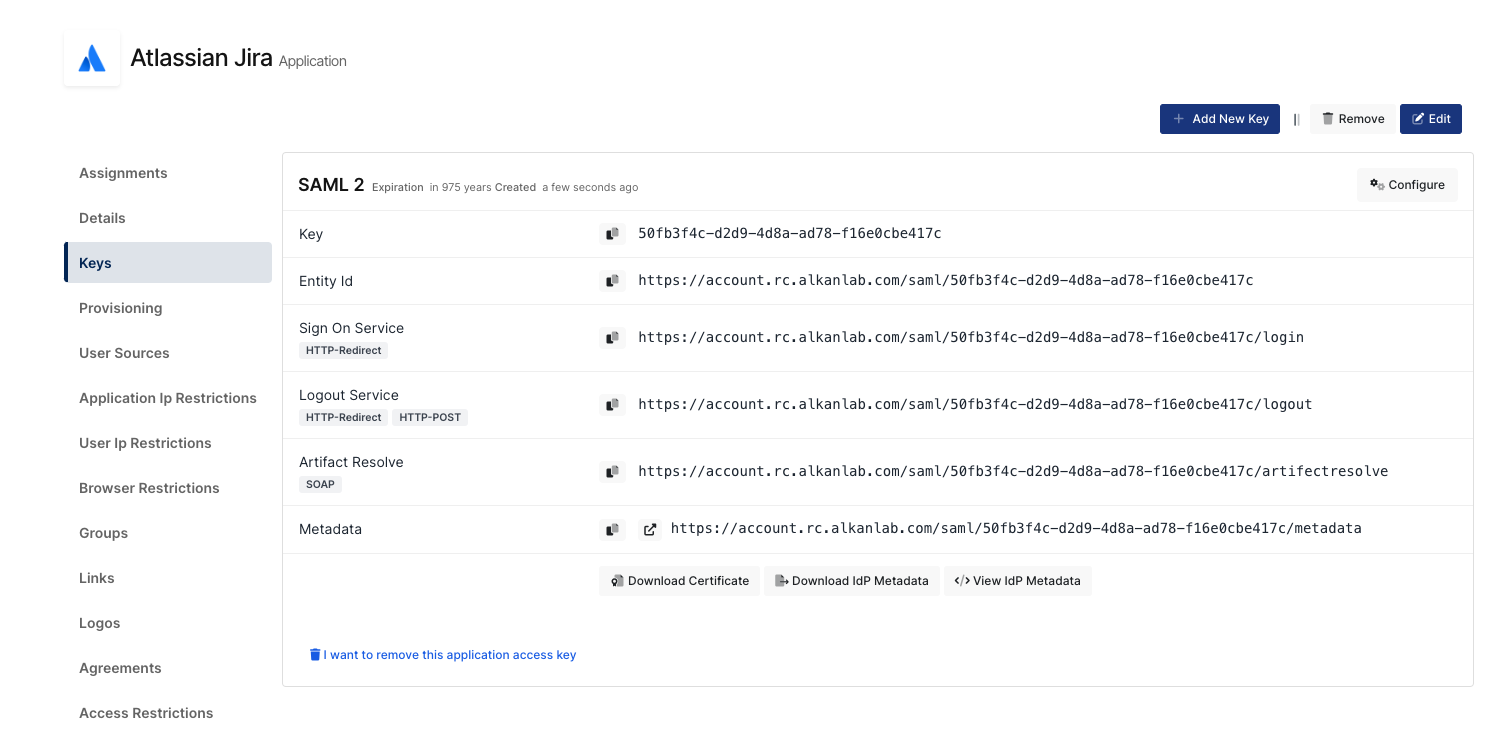Switch to the Assignments section
Image resolution: width=1494 pixels, height=739 pixels.
[123, 173]
